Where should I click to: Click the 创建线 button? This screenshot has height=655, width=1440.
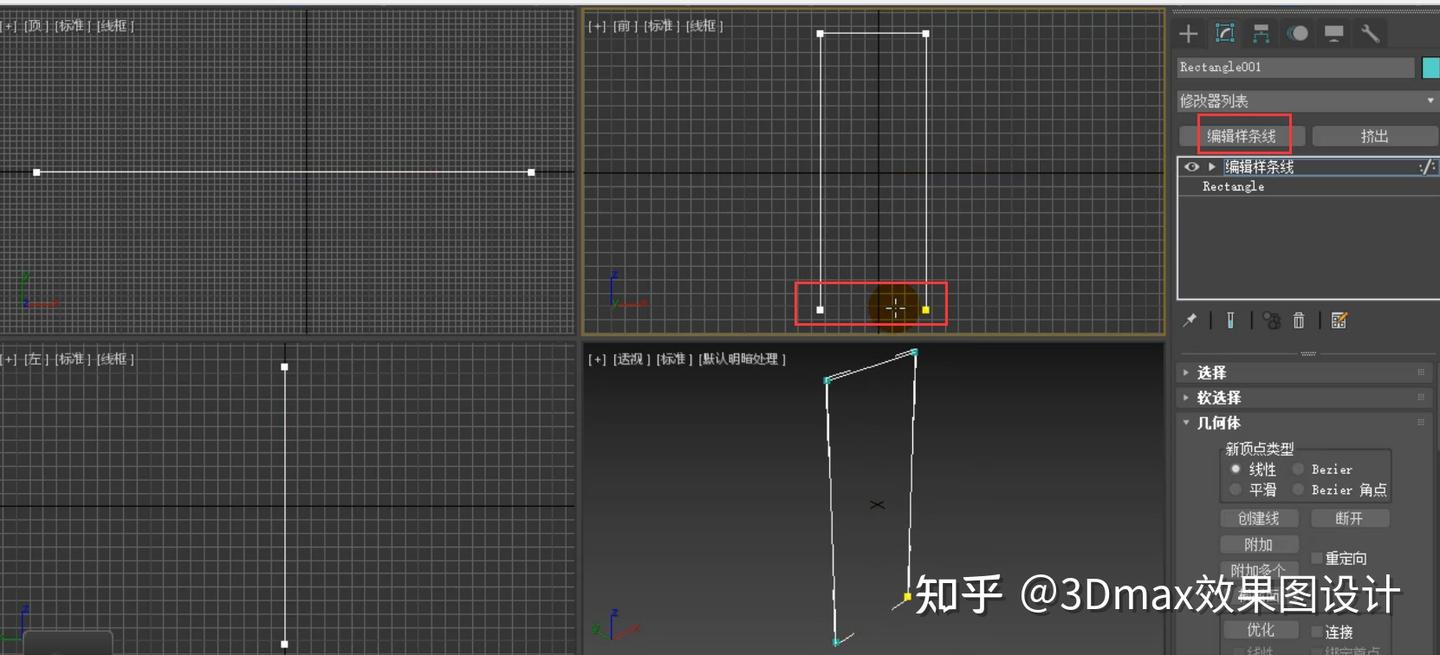(1259, 518)
